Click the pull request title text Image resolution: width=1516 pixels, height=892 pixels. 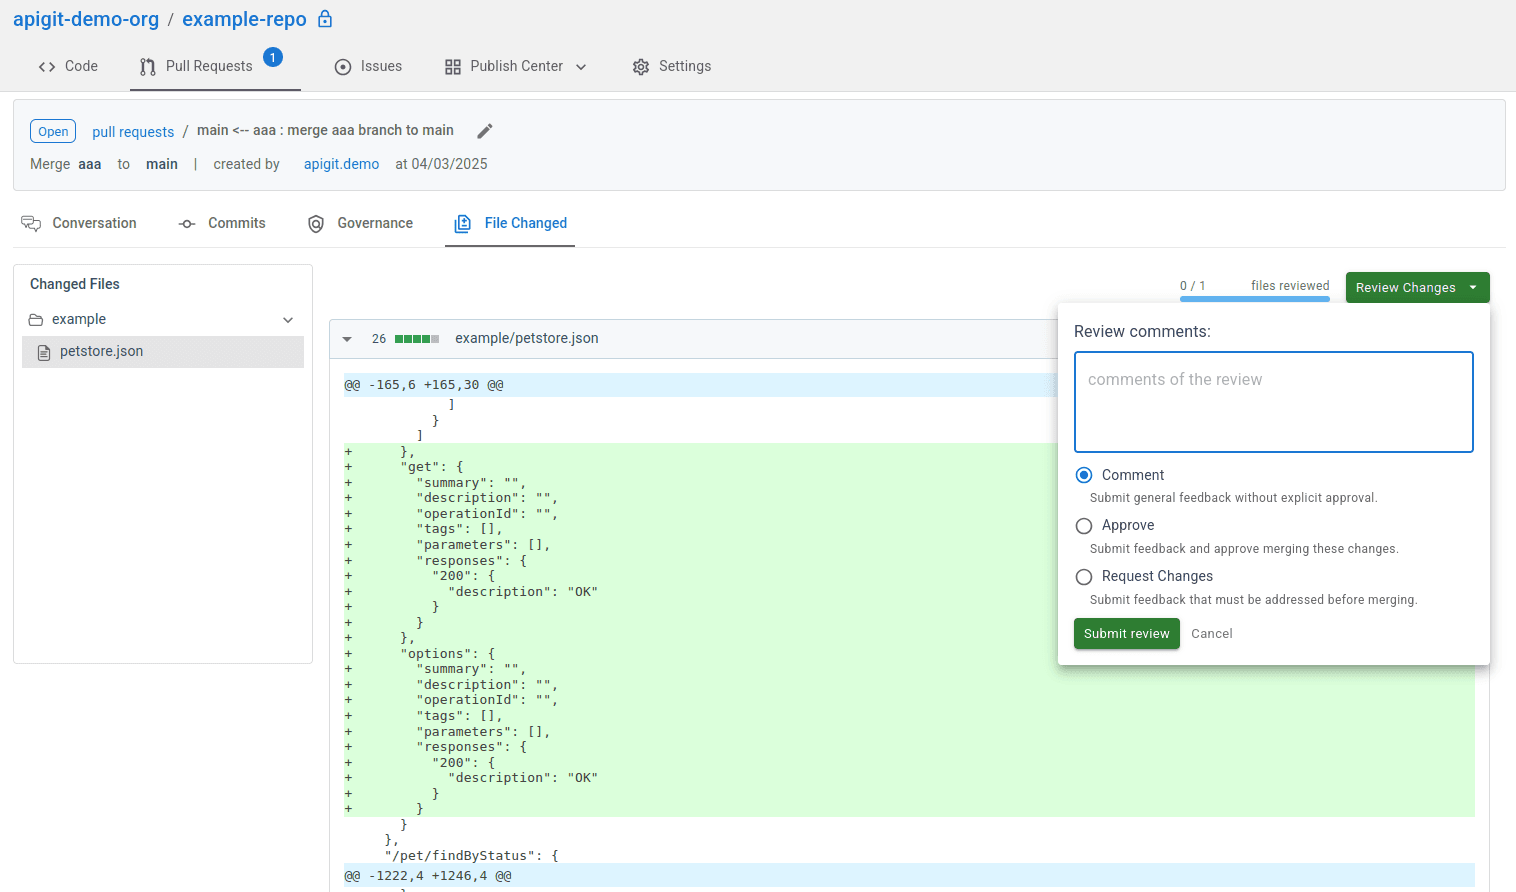(325, 131)
